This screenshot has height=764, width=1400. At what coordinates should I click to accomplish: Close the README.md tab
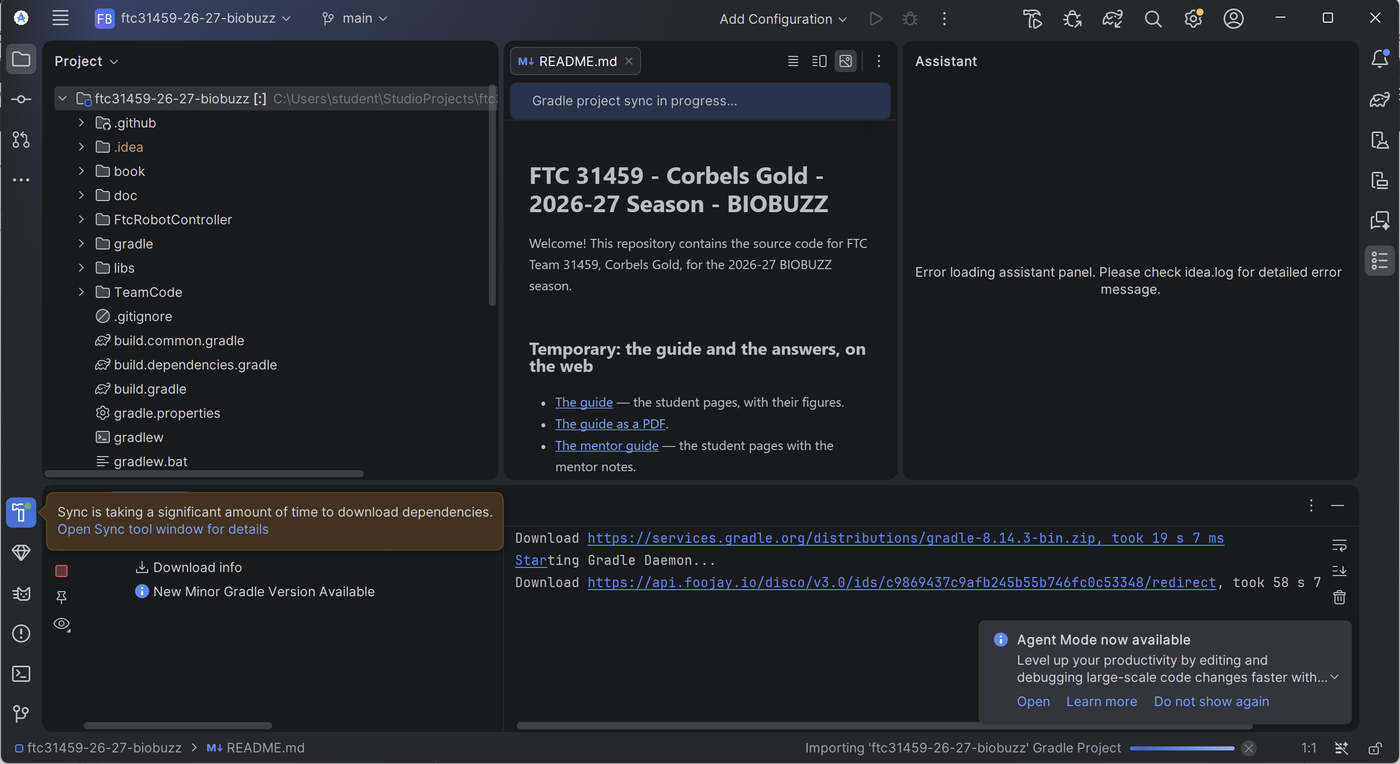[x=629, y=61]
